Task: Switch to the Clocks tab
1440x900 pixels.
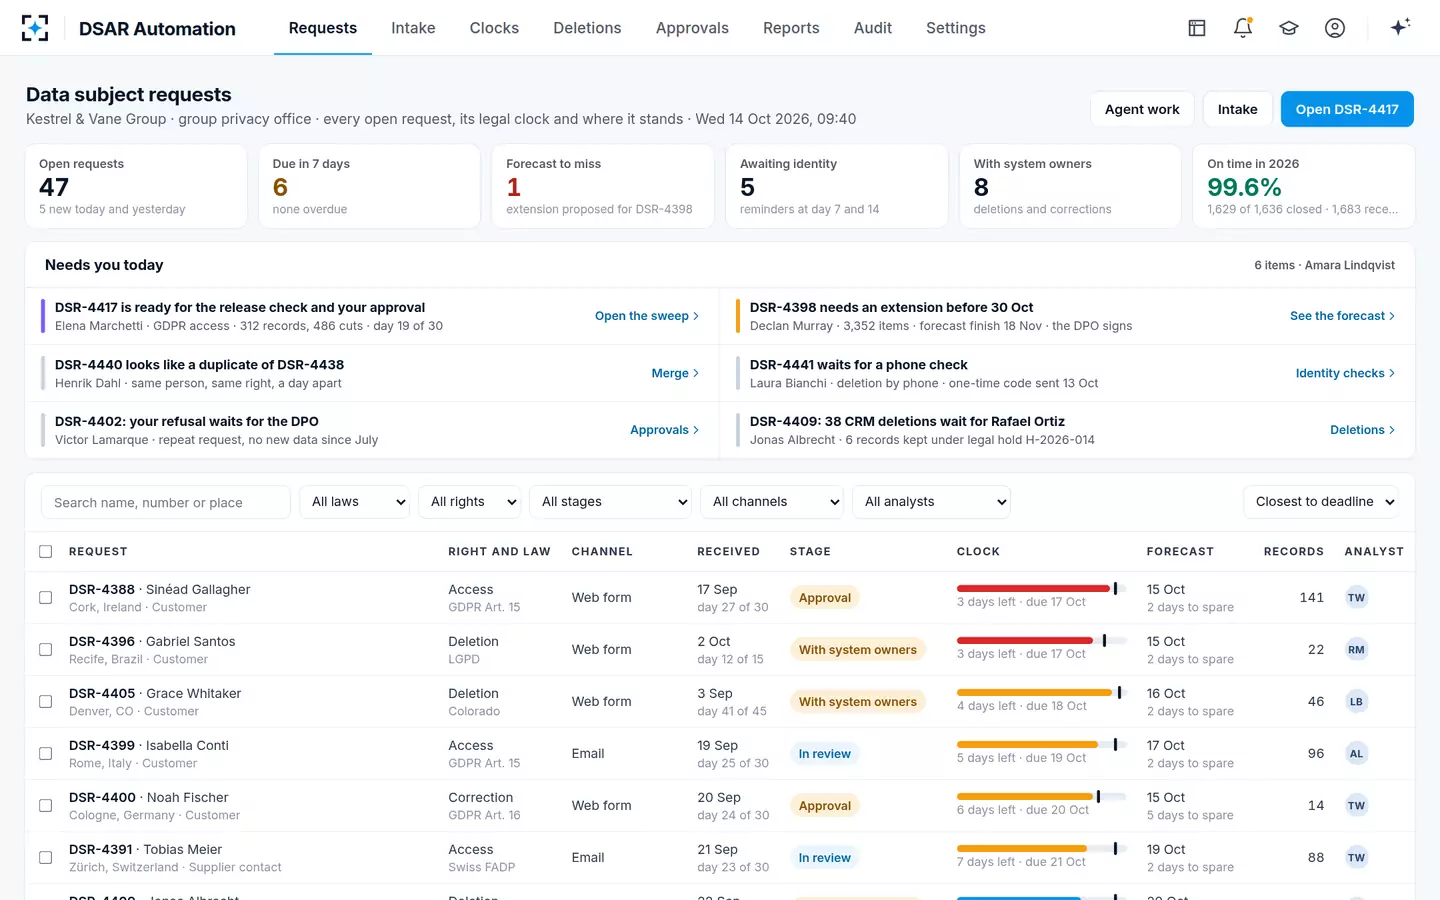Action: 494,28
